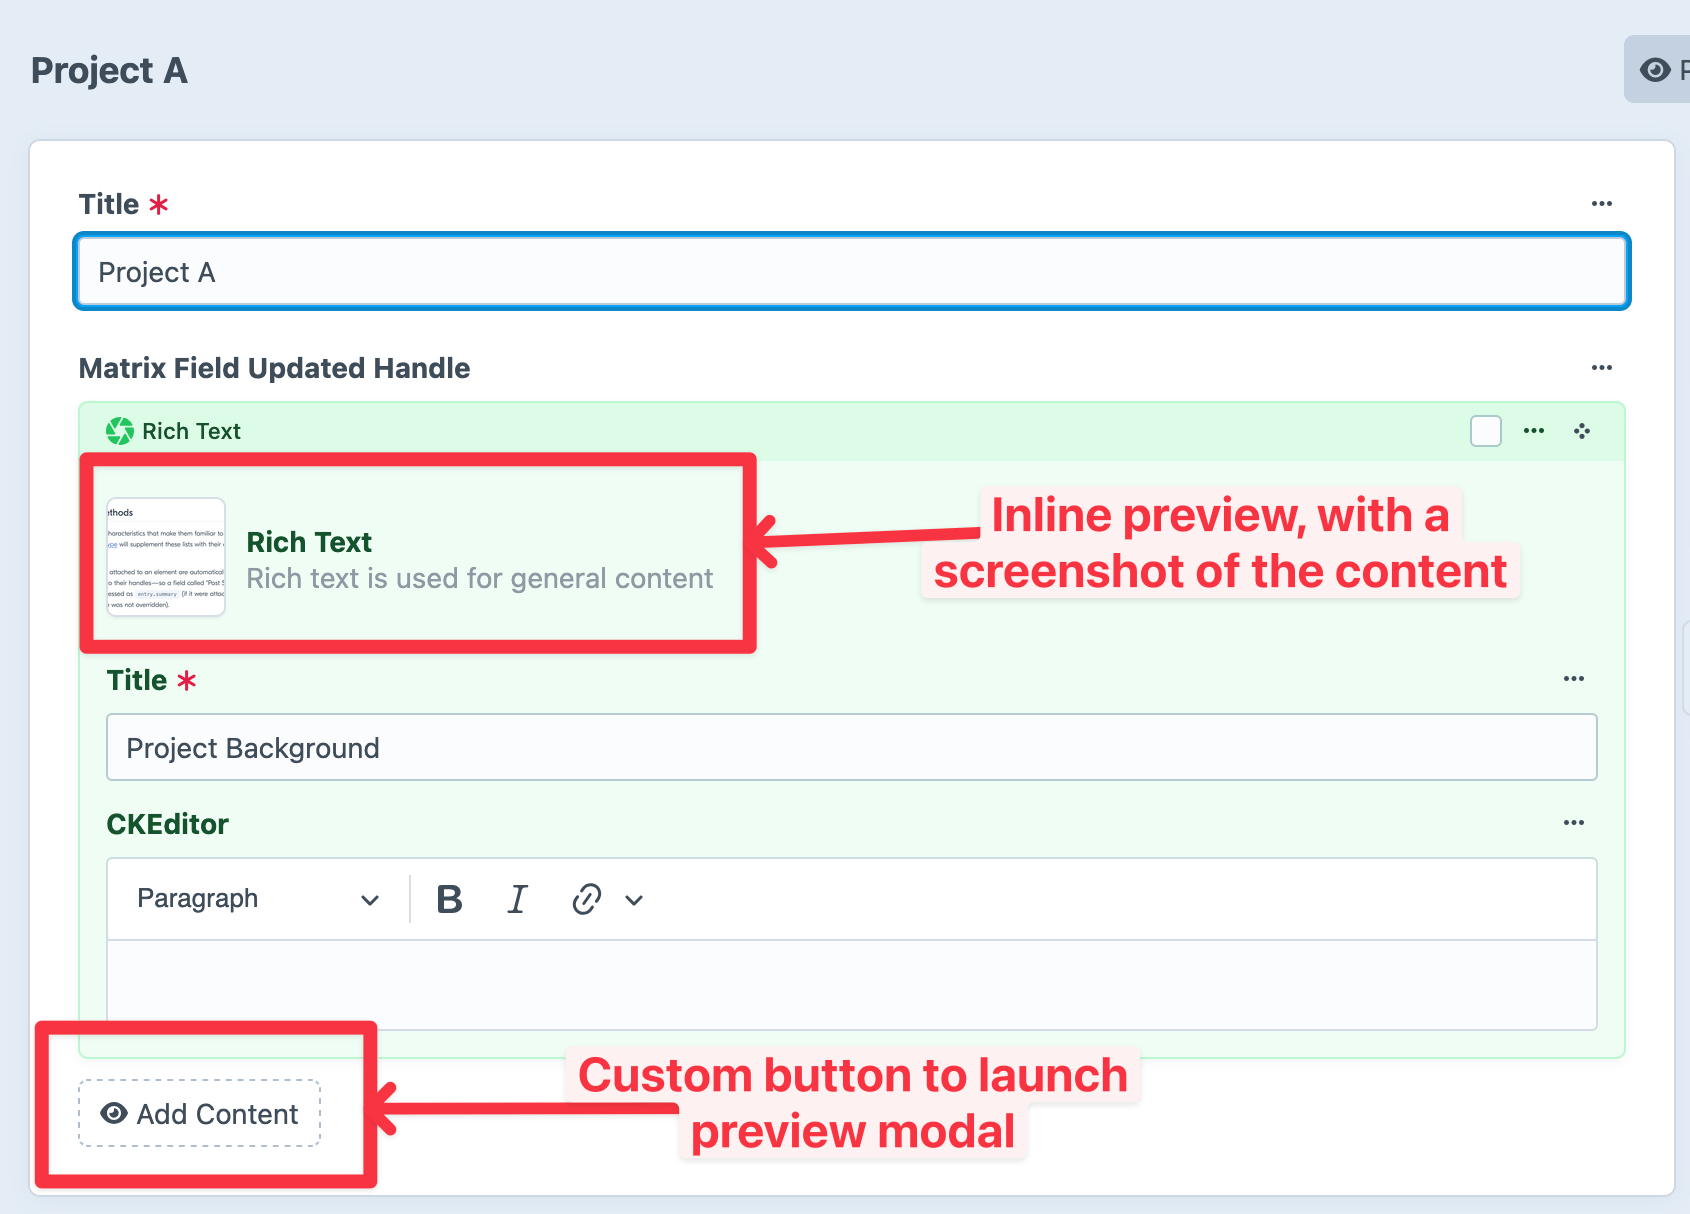
Task: Click the insert link icon
Action: pyautogui.click(x=586, y=900)
